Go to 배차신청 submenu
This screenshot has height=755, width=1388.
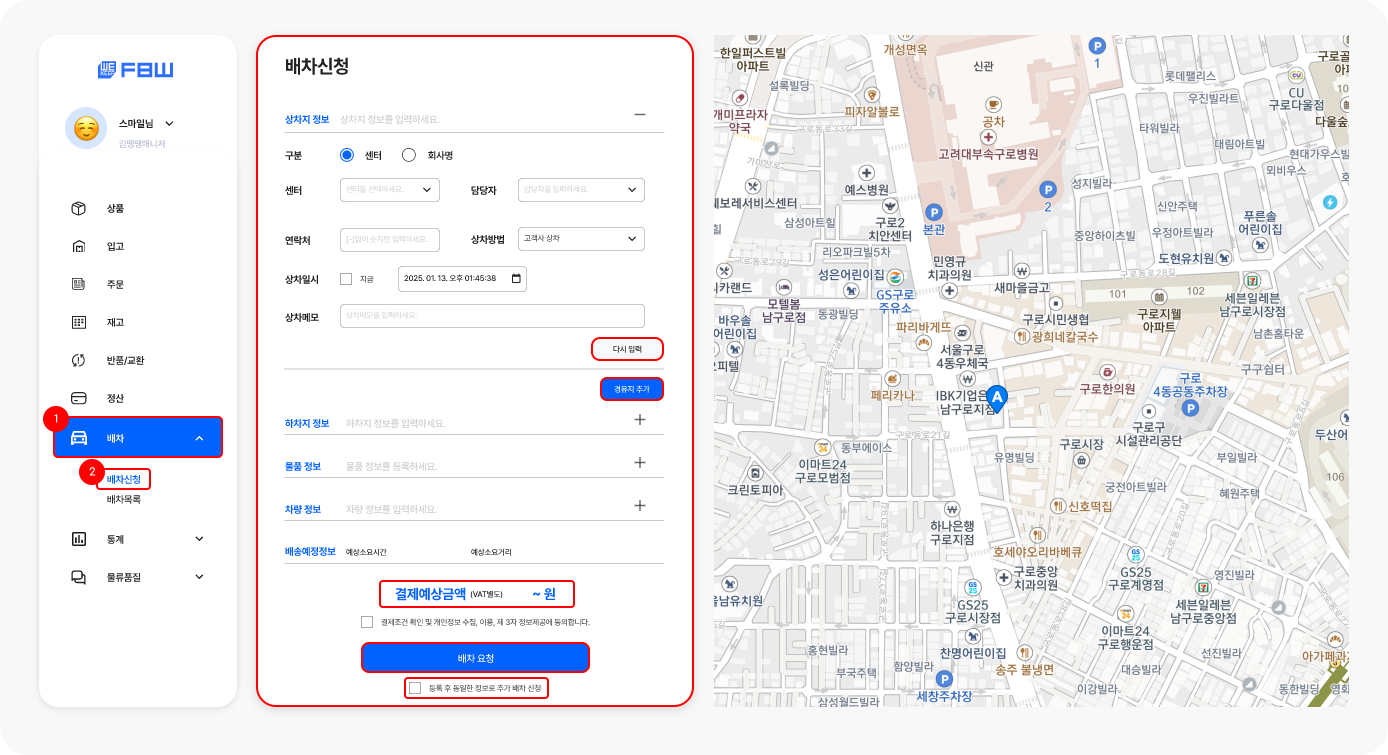click(x=124, y=479)
